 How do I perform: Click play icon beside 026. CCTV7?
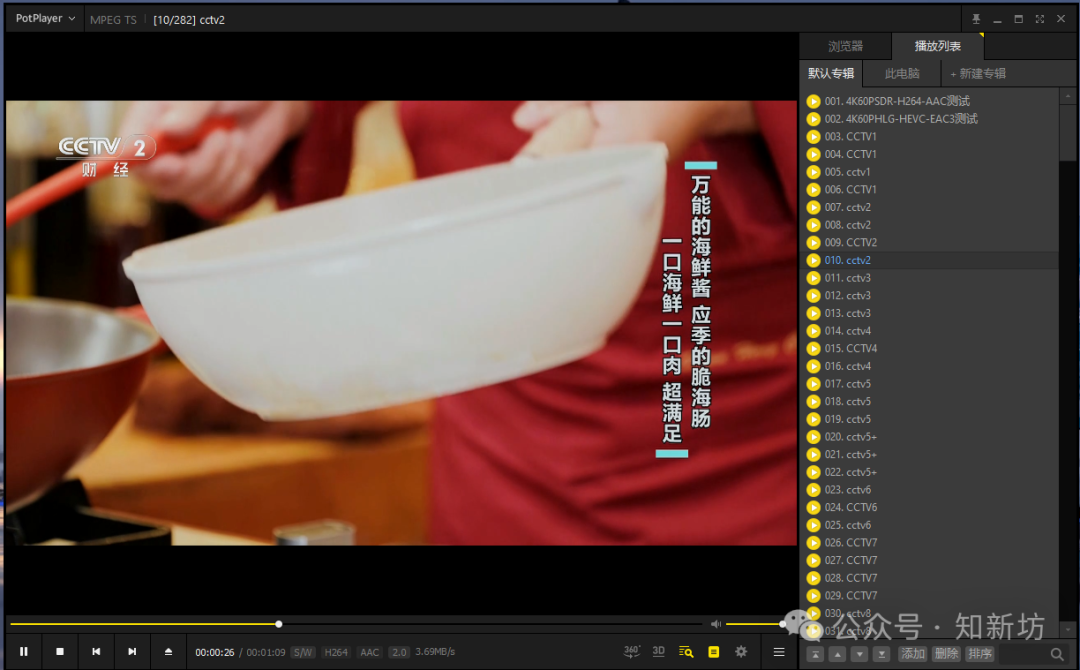pyautogui.click(x=813, y=543)
